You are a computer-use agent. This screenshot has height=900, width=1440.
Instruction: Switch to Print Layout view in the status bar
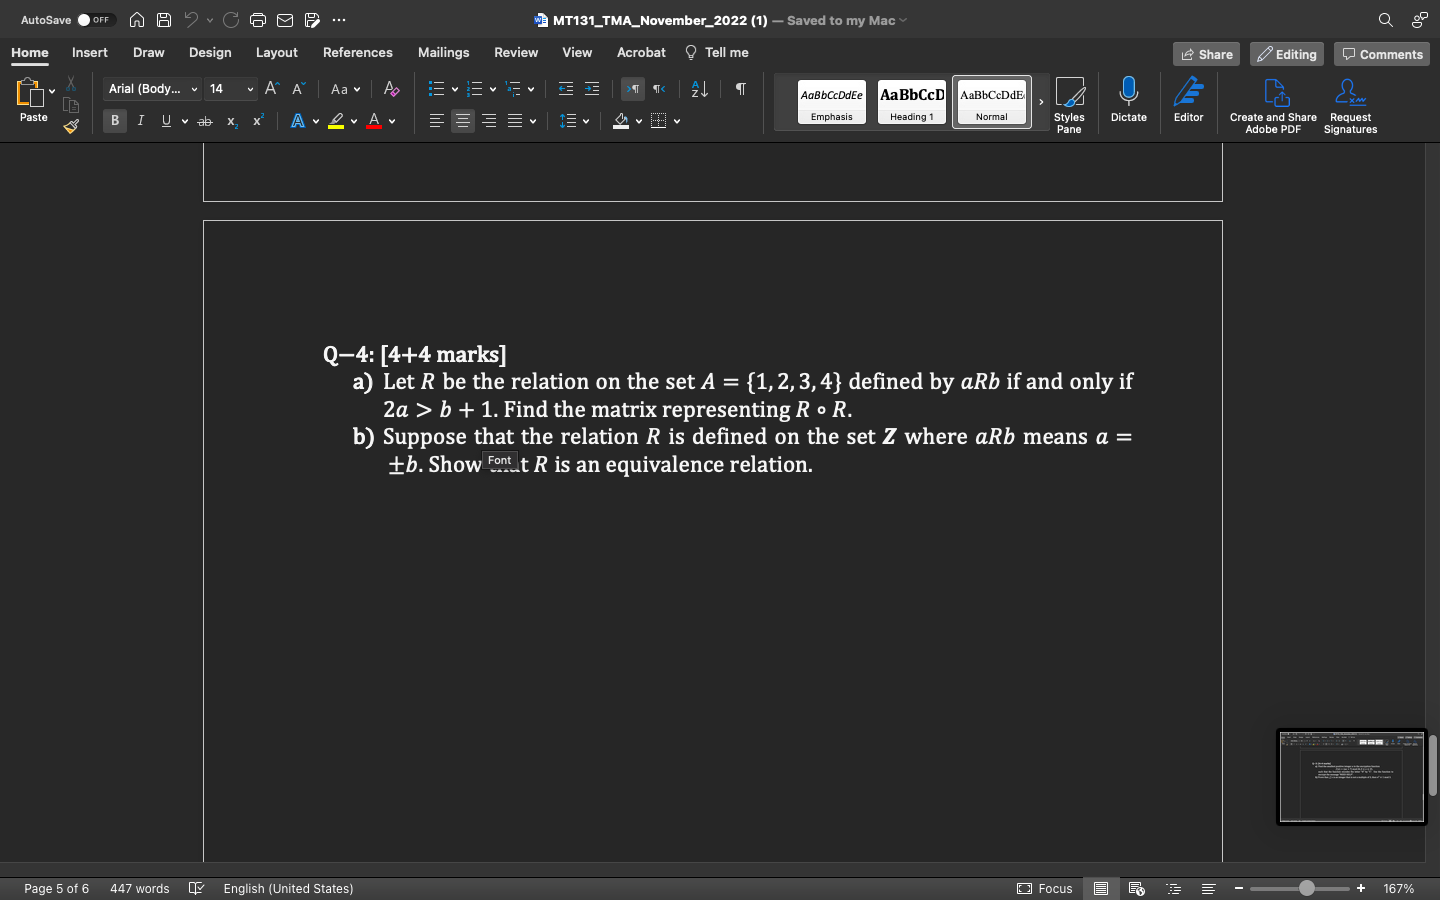[1101, 888]
